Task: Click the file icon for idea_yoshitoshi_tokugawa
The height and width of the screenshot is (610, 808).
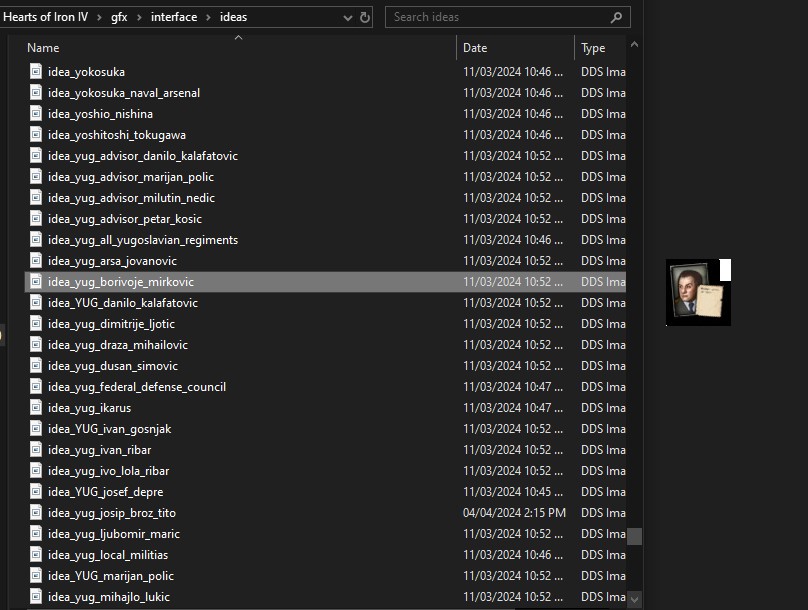Action: coord(36,135)
